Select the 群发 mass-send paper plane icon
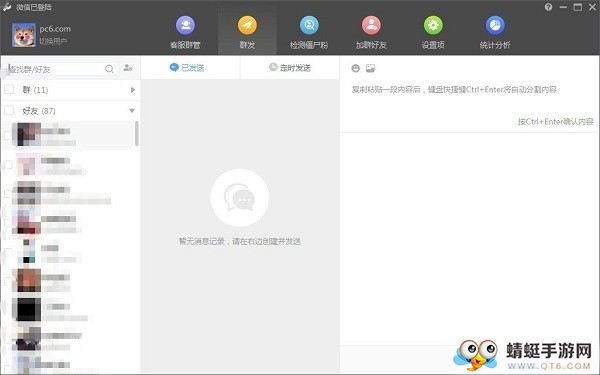The image size is (600, 375). click(247, 25)
